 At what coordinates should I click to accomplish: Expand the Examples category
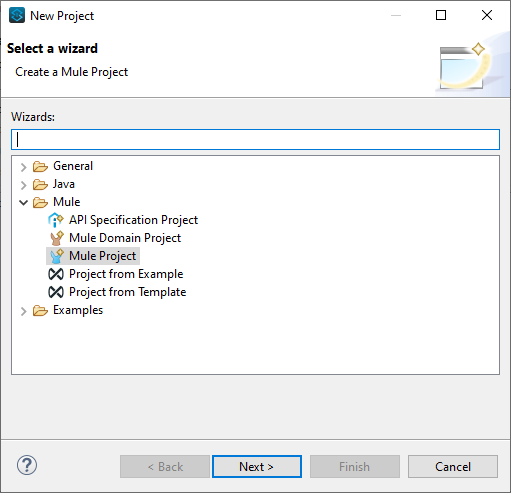(x=23, y=311)
